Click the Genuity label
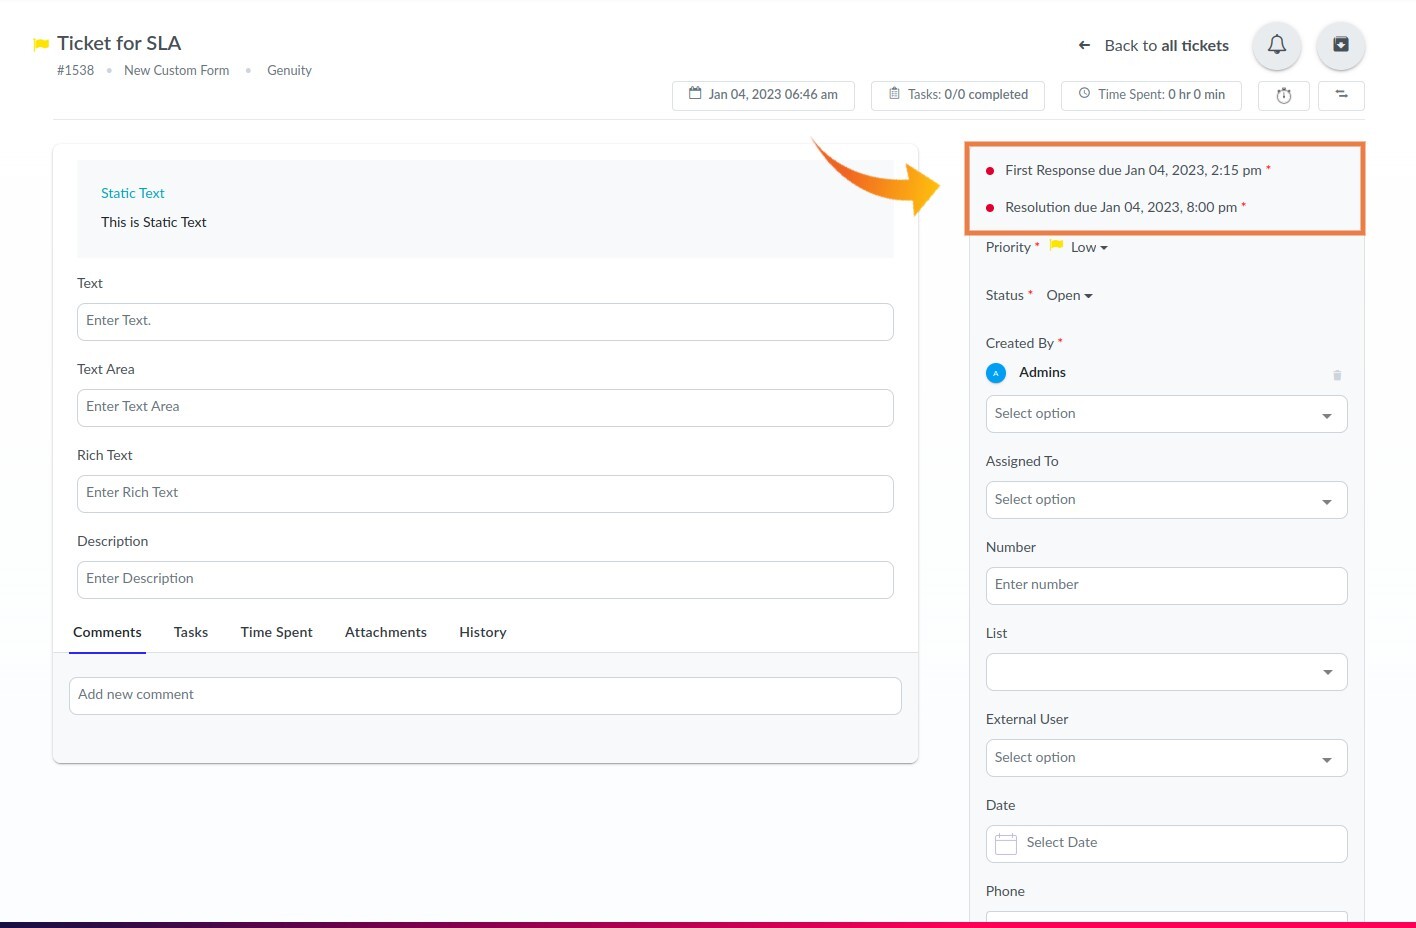 coord(289,71)
